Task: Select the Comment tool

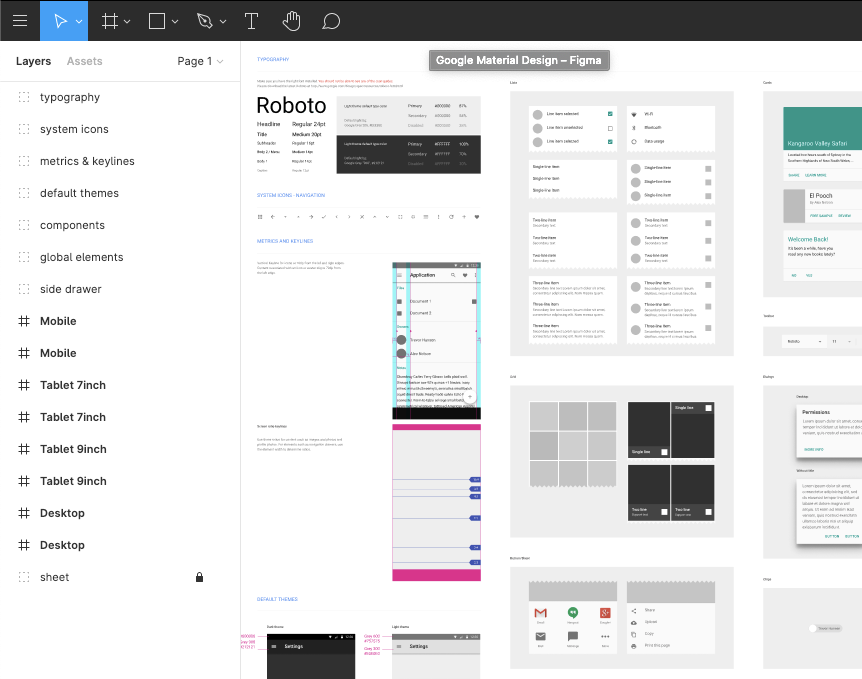Action: tap(331, 20)
